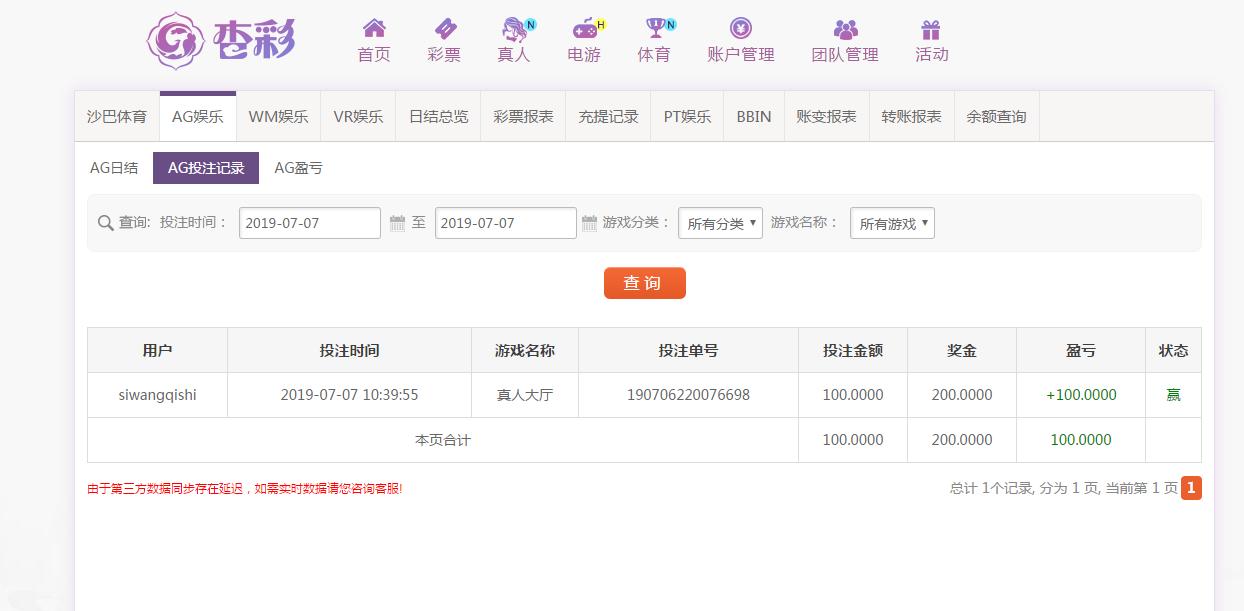Click bet time 2019-07-07 10:39:55
The height and width of the screenshot is (611, 1244).
pyautogui.click(x=349, y=395)
